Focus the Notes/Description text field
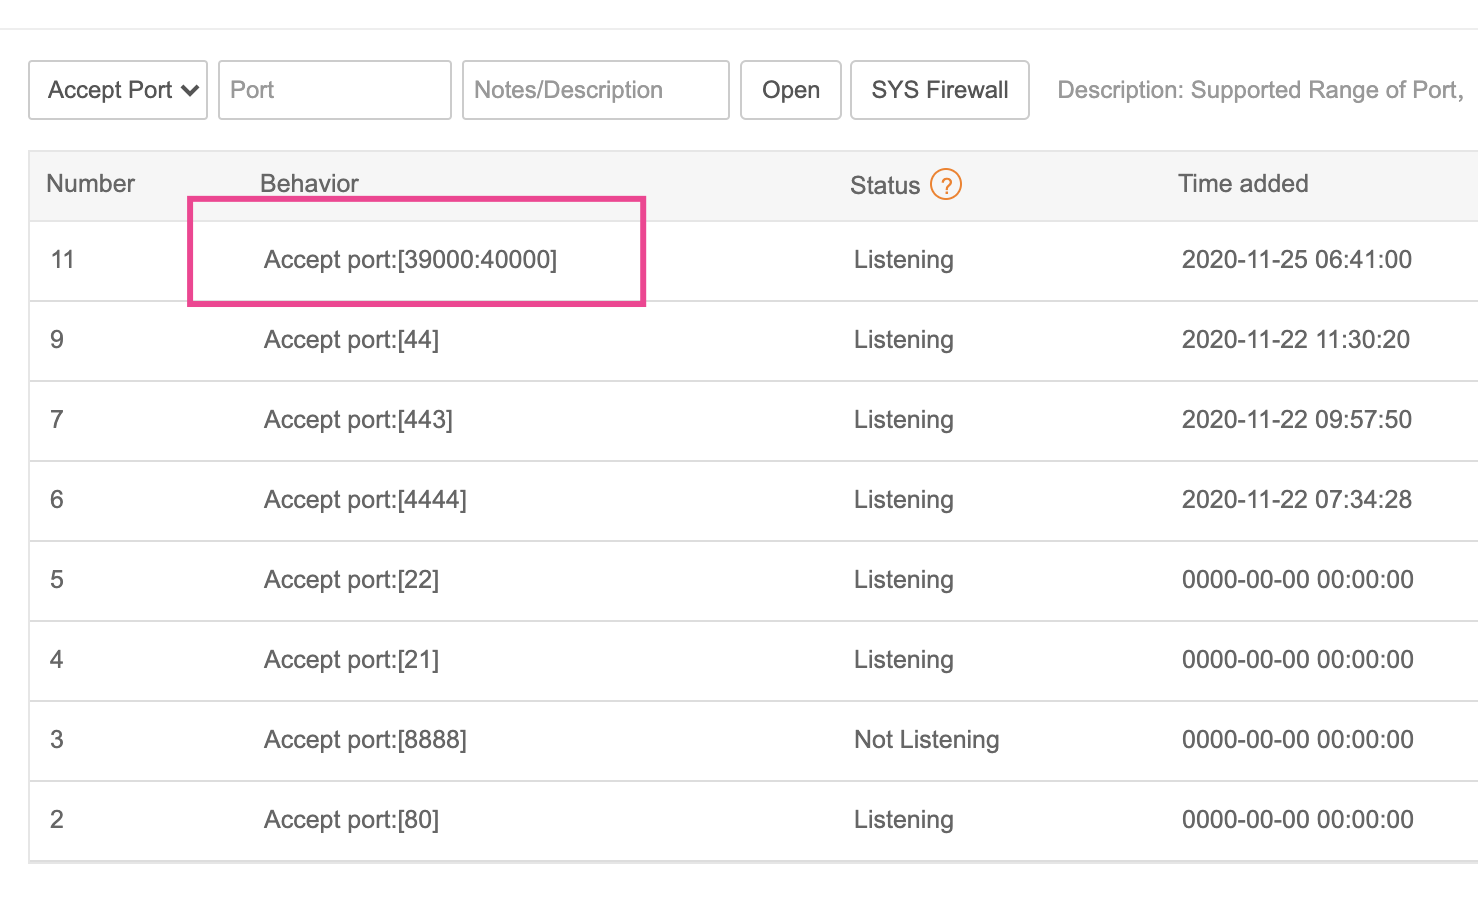Image resolution: width=1478 pixels, height=906 pixels. coord(595,90)
